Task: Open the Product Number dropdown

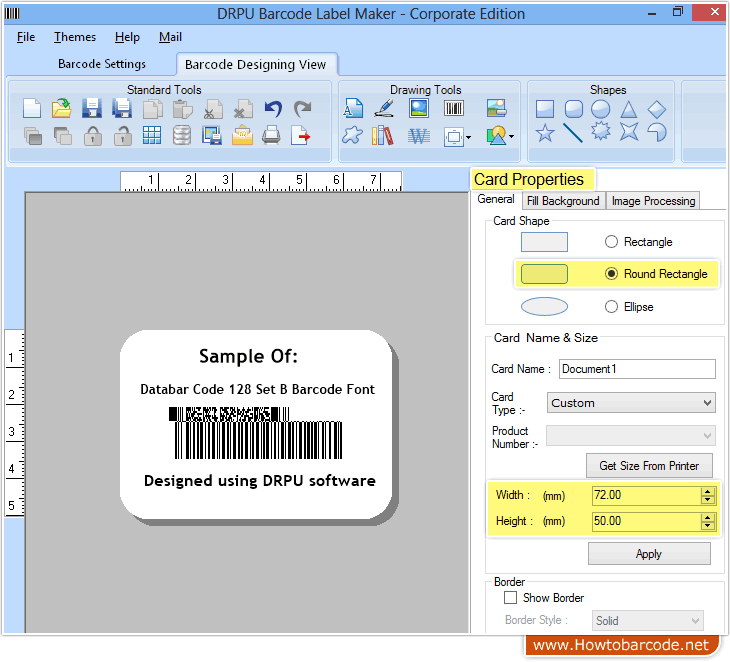Action: [631, 436]
